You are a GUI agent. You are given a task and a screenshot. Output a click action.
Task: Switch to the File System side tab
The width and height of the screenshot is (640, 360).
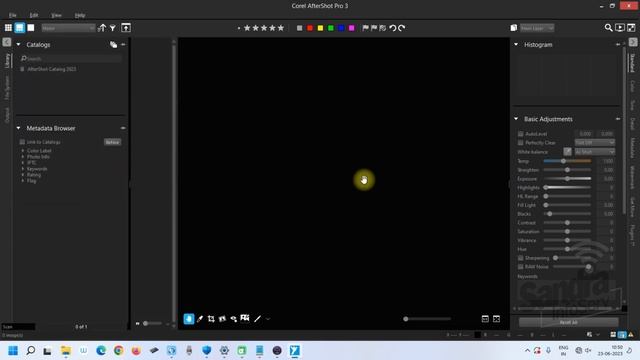pos(7,87)
